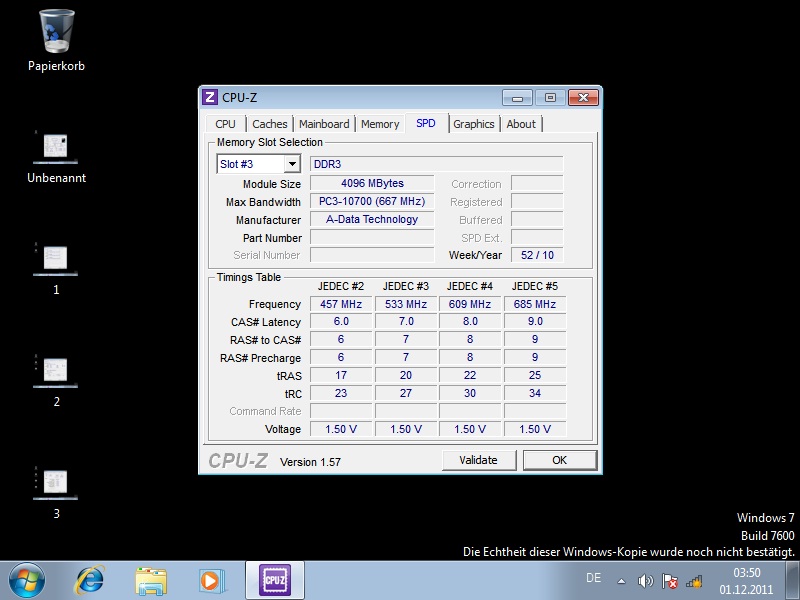This screenshot has height=600, width=800.
Task: Click the Max Bandwidth PC3-10700 field
Action: click(x=372, y=202)
